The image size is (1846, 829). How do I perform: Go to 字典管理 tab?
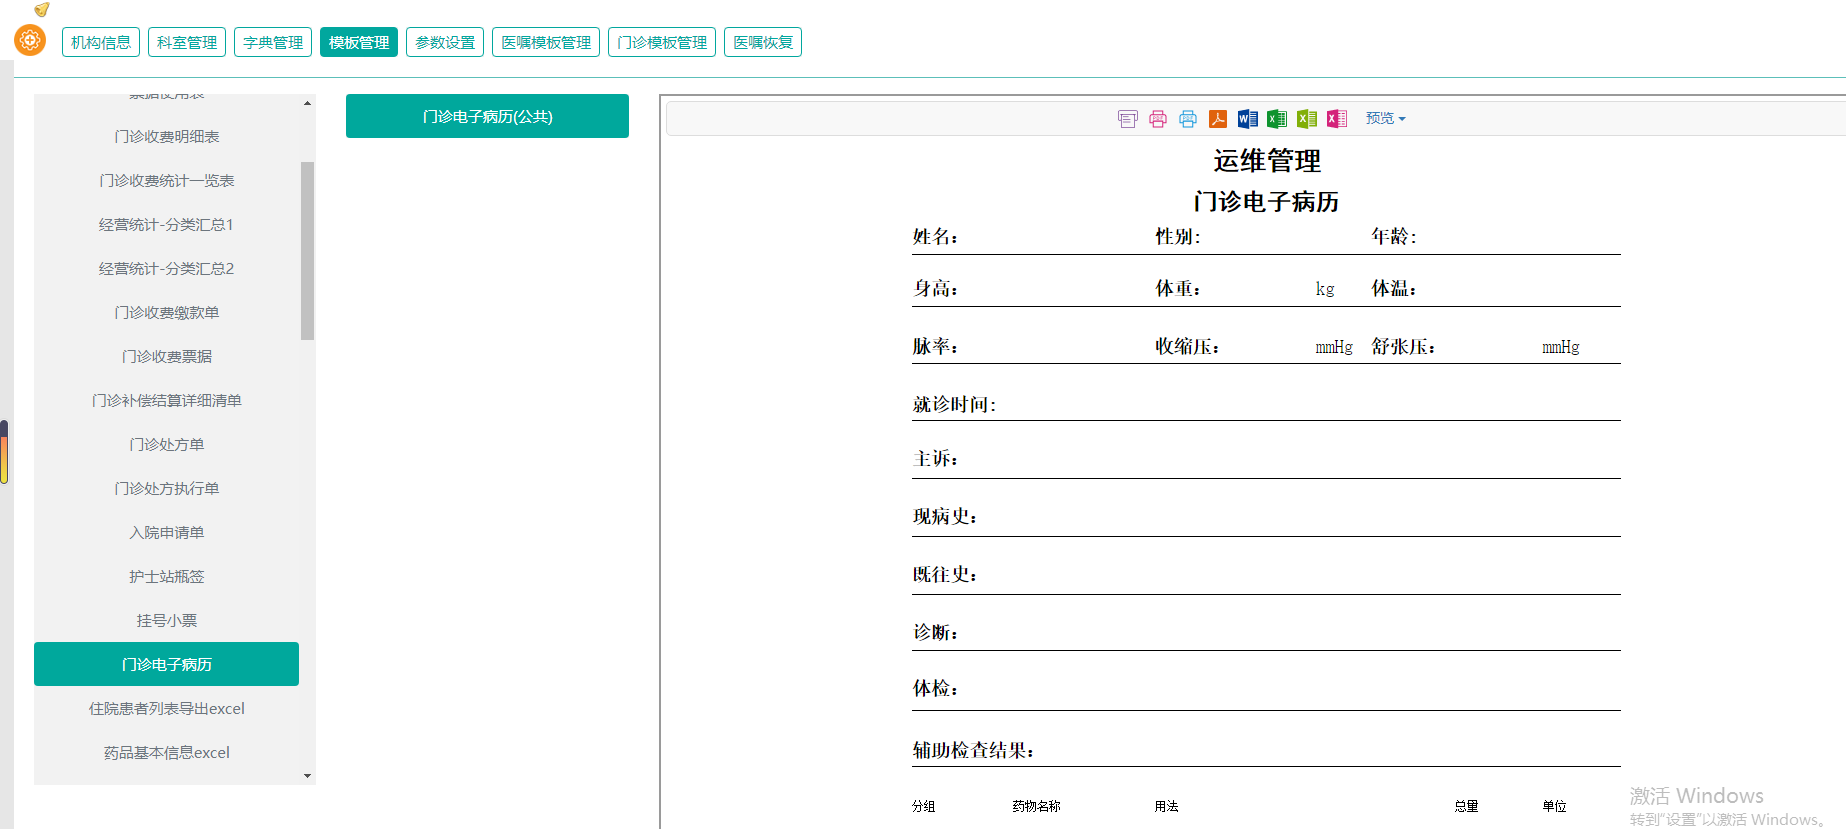pyautogui.click(x=273, y=42)
